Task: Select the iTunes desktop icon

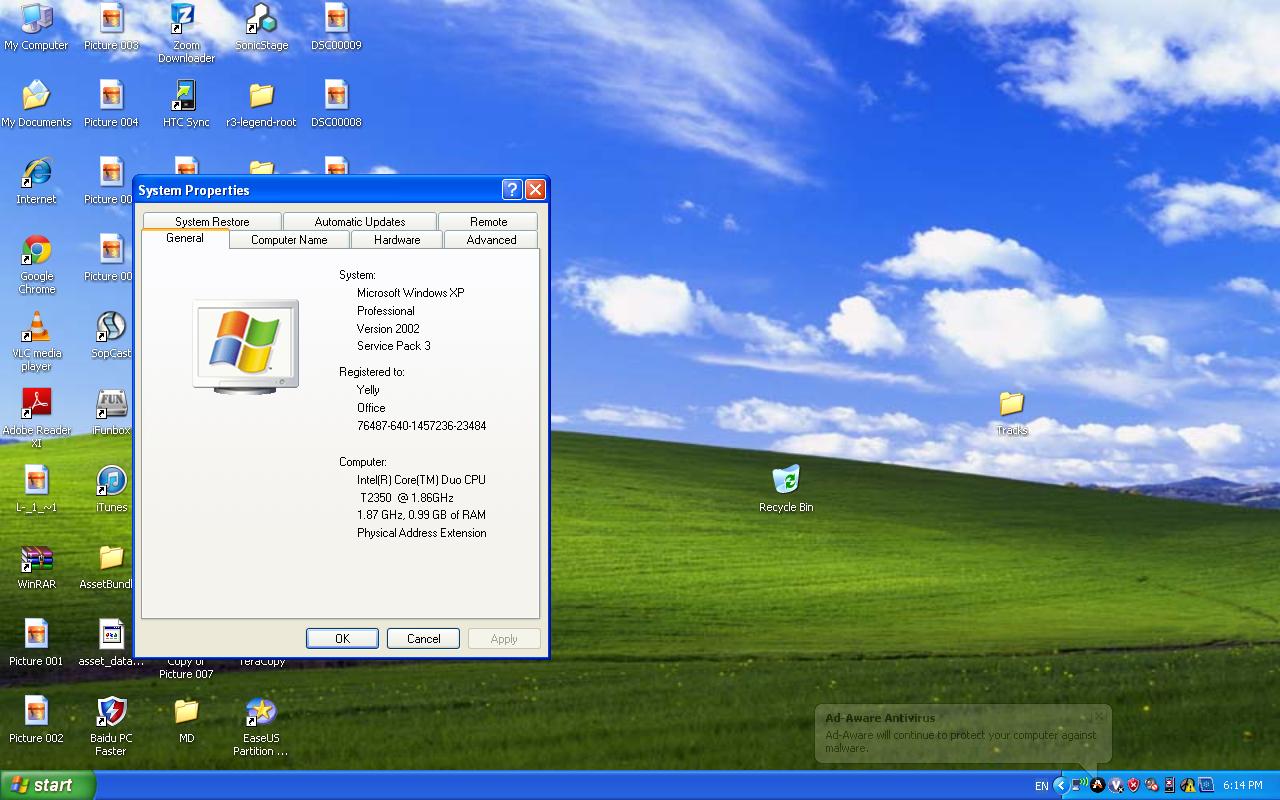Action: pos(111,489)
